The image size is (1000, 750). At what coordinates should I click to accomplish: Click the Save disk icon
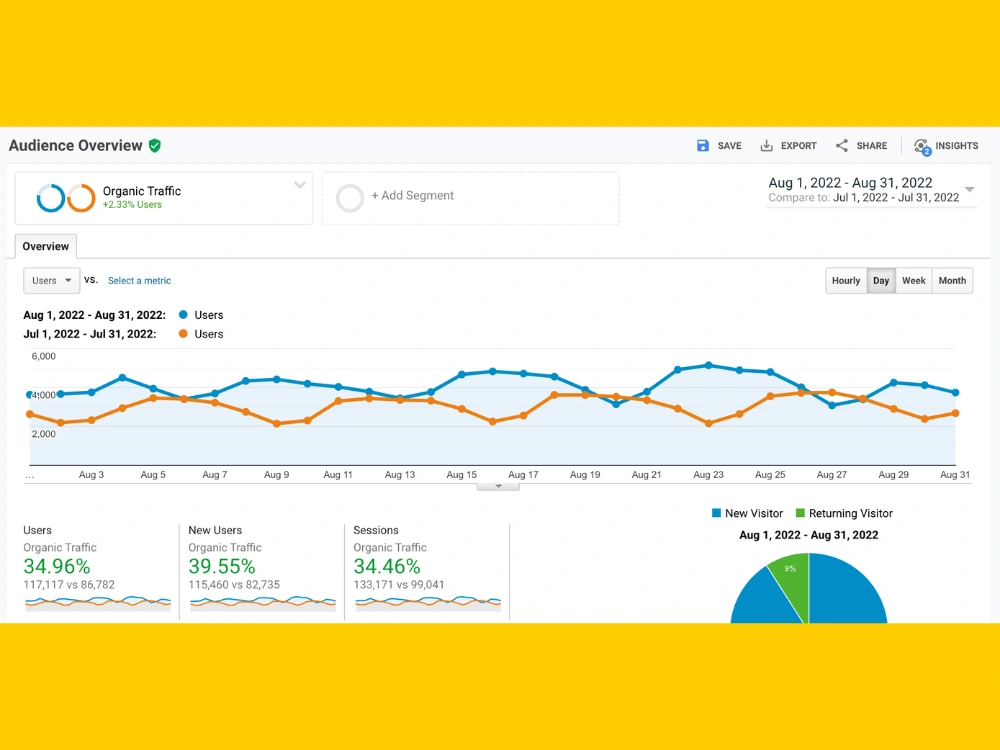pyautogui.click(x=703, y=145)
